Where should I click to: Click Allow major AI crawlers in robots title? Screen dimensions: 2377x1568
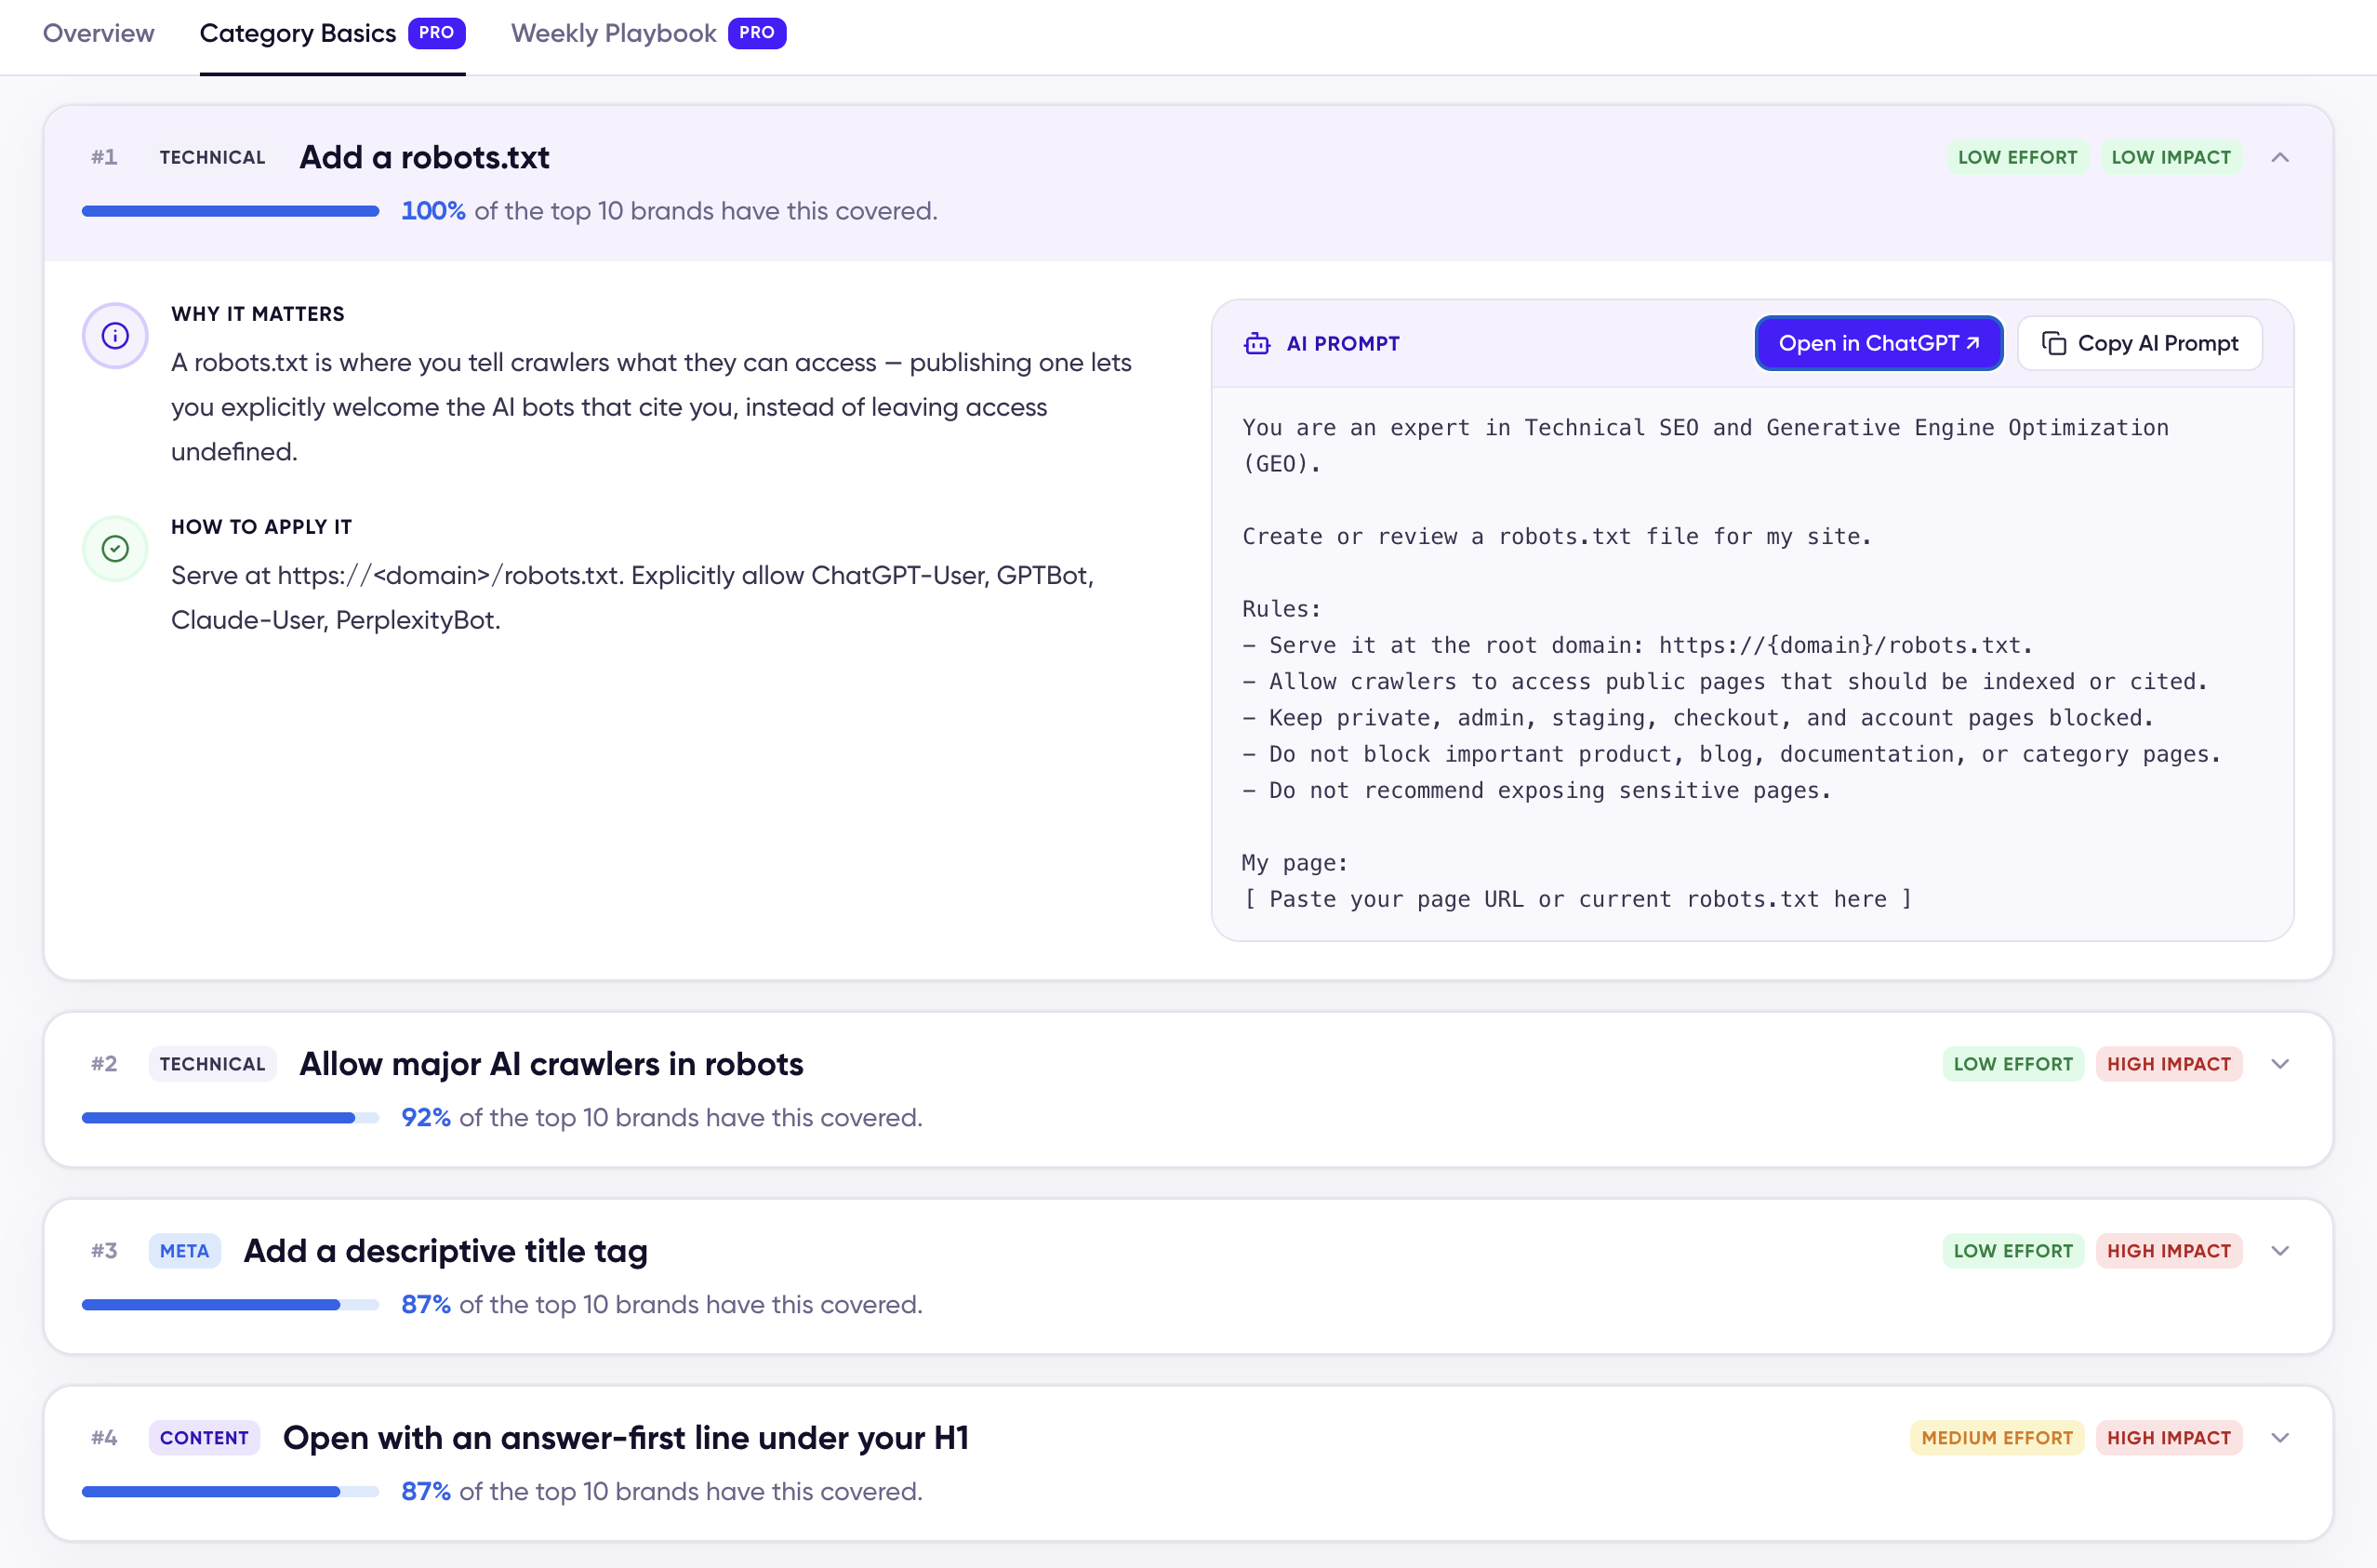click(x=551, y=1064)
